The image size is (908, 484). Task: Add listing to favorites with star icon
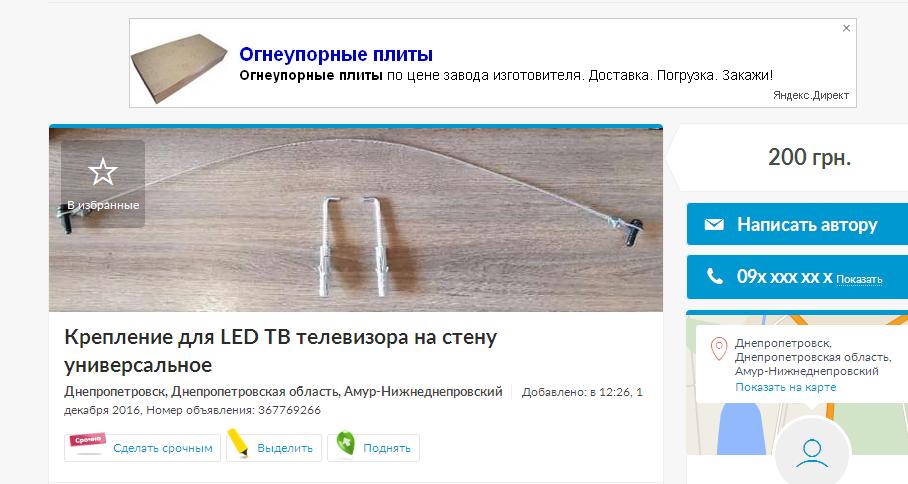point(102,183)
